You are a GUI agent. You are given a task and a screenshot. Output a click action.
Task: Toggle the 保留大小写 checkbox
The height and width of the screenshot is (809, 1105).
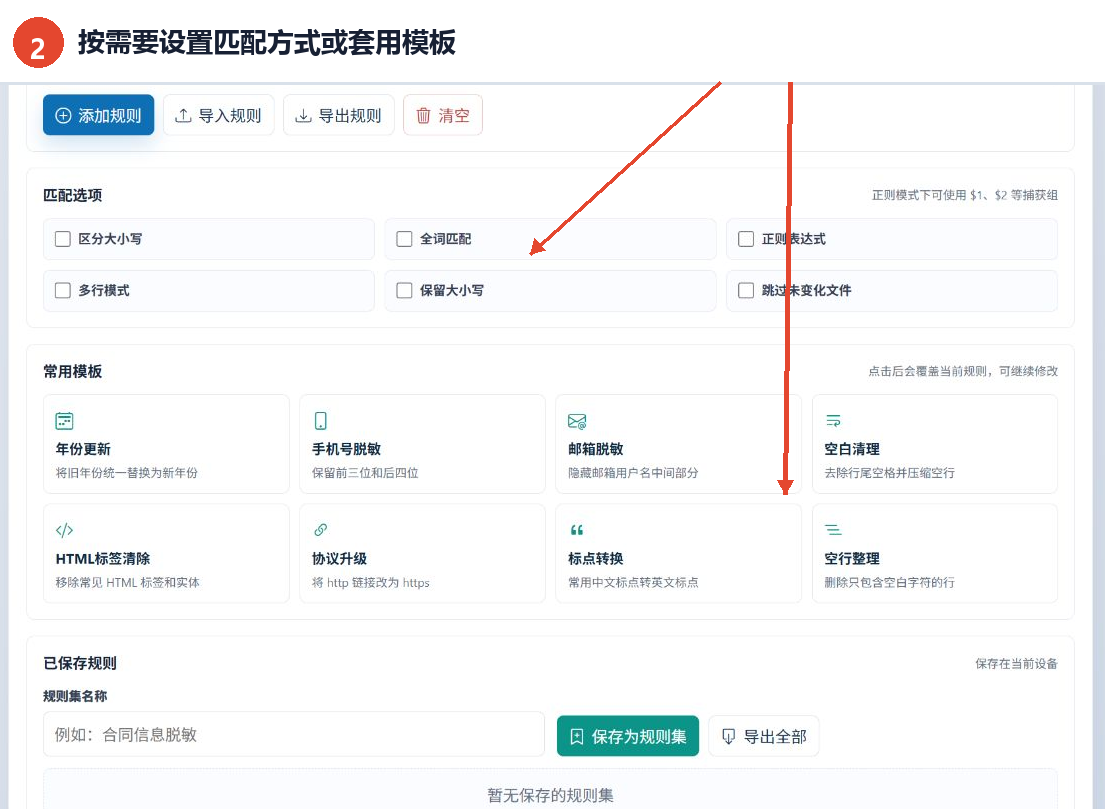pos(405,290)
